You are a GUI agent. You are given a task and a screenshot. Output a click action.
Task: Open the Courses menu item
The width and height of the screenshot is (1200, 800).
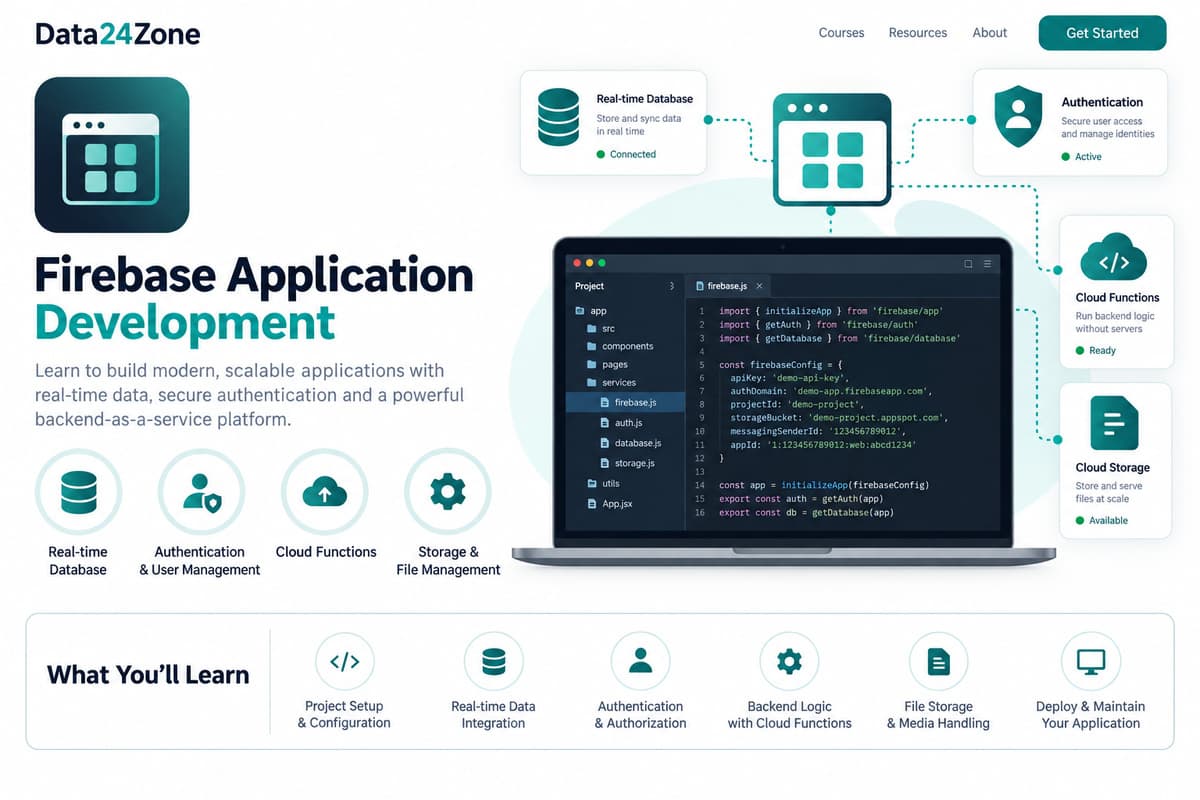tap(841, 33)
